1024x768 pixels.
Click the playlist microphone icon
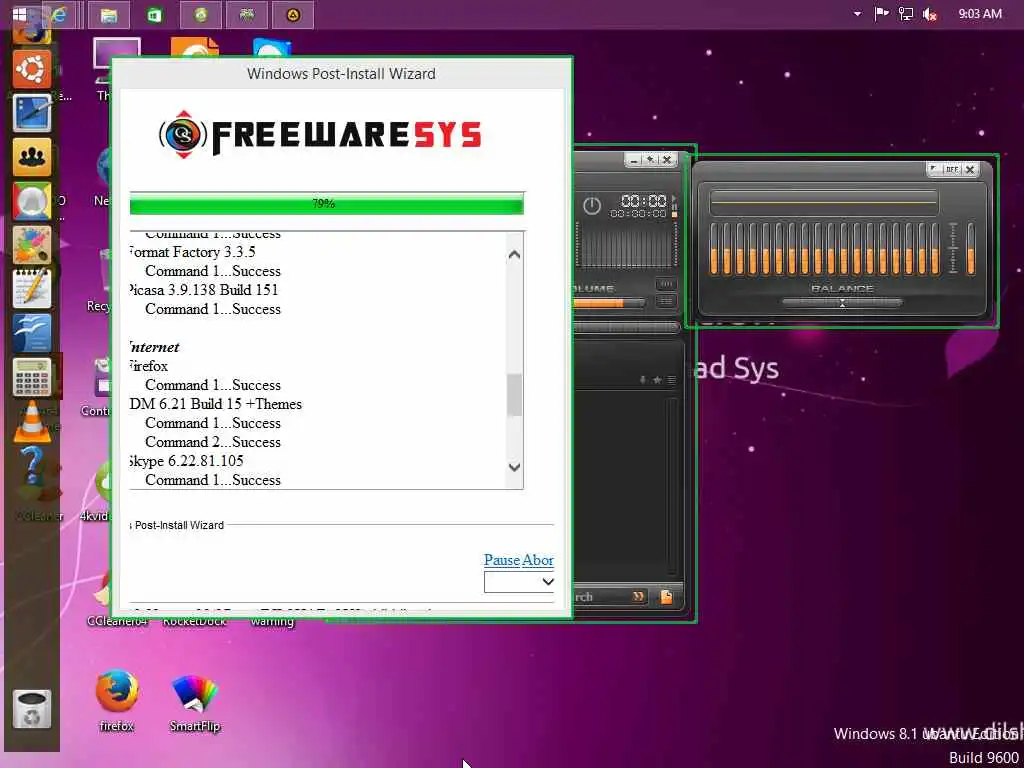pos(643,379)
